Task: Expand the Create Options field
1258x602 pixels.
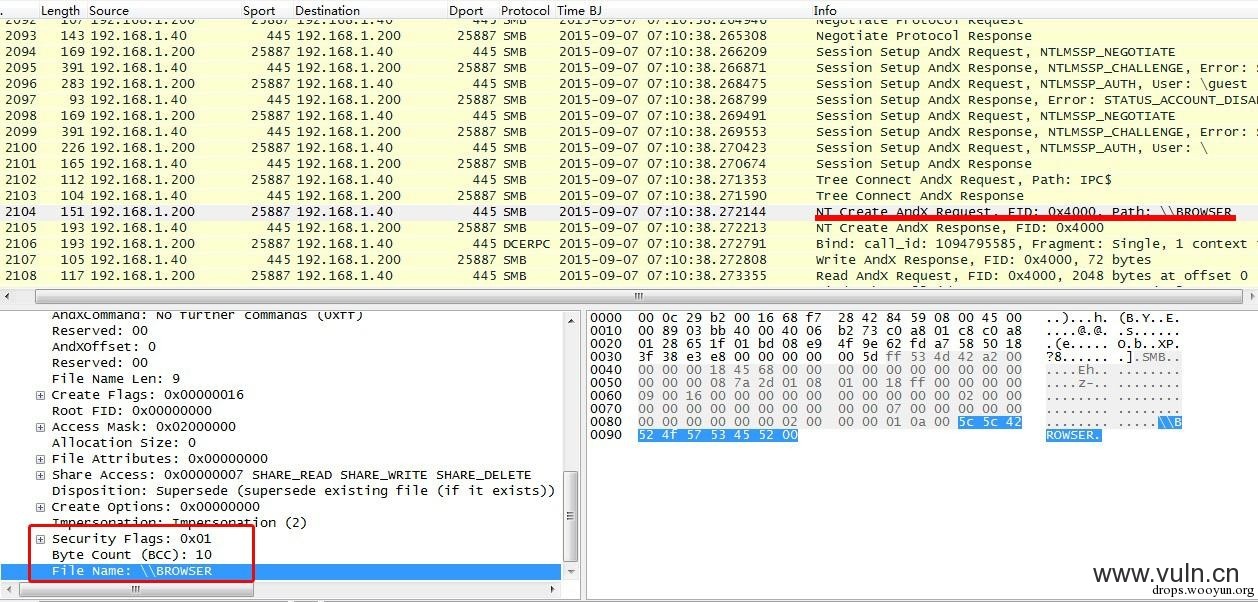Action: click(41, 507)
